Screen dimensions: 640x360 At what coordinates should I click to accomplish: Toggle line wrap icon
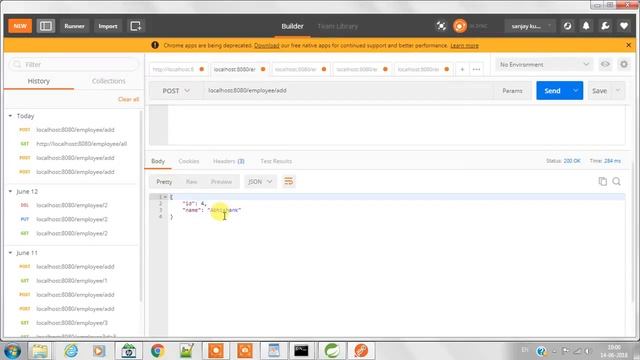pos(289,182)
